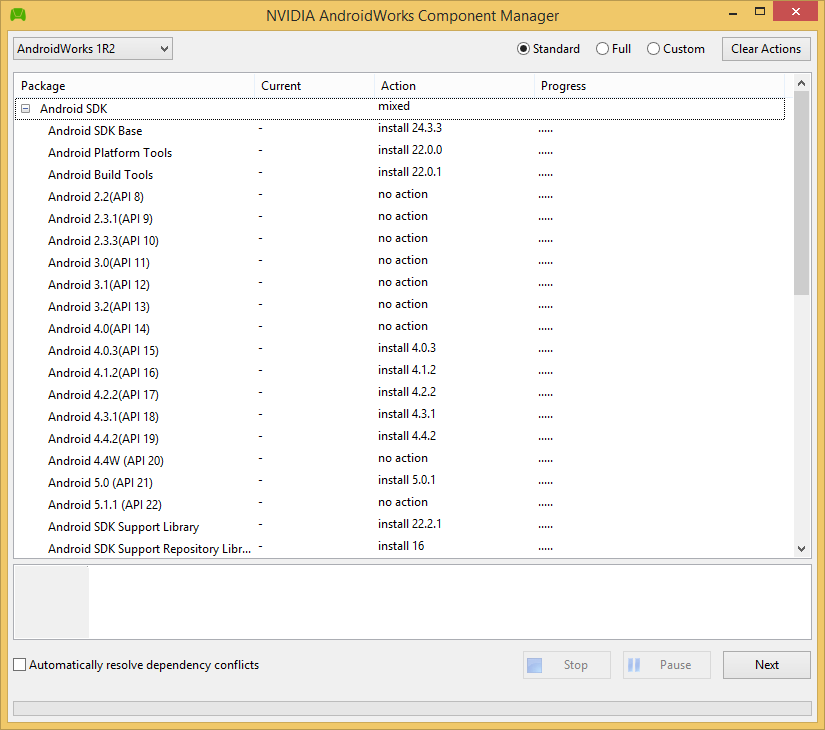This screenshot has height=730, width=825.
Task: Maximize the Component Manager window
Action: [x=760, y=12]
